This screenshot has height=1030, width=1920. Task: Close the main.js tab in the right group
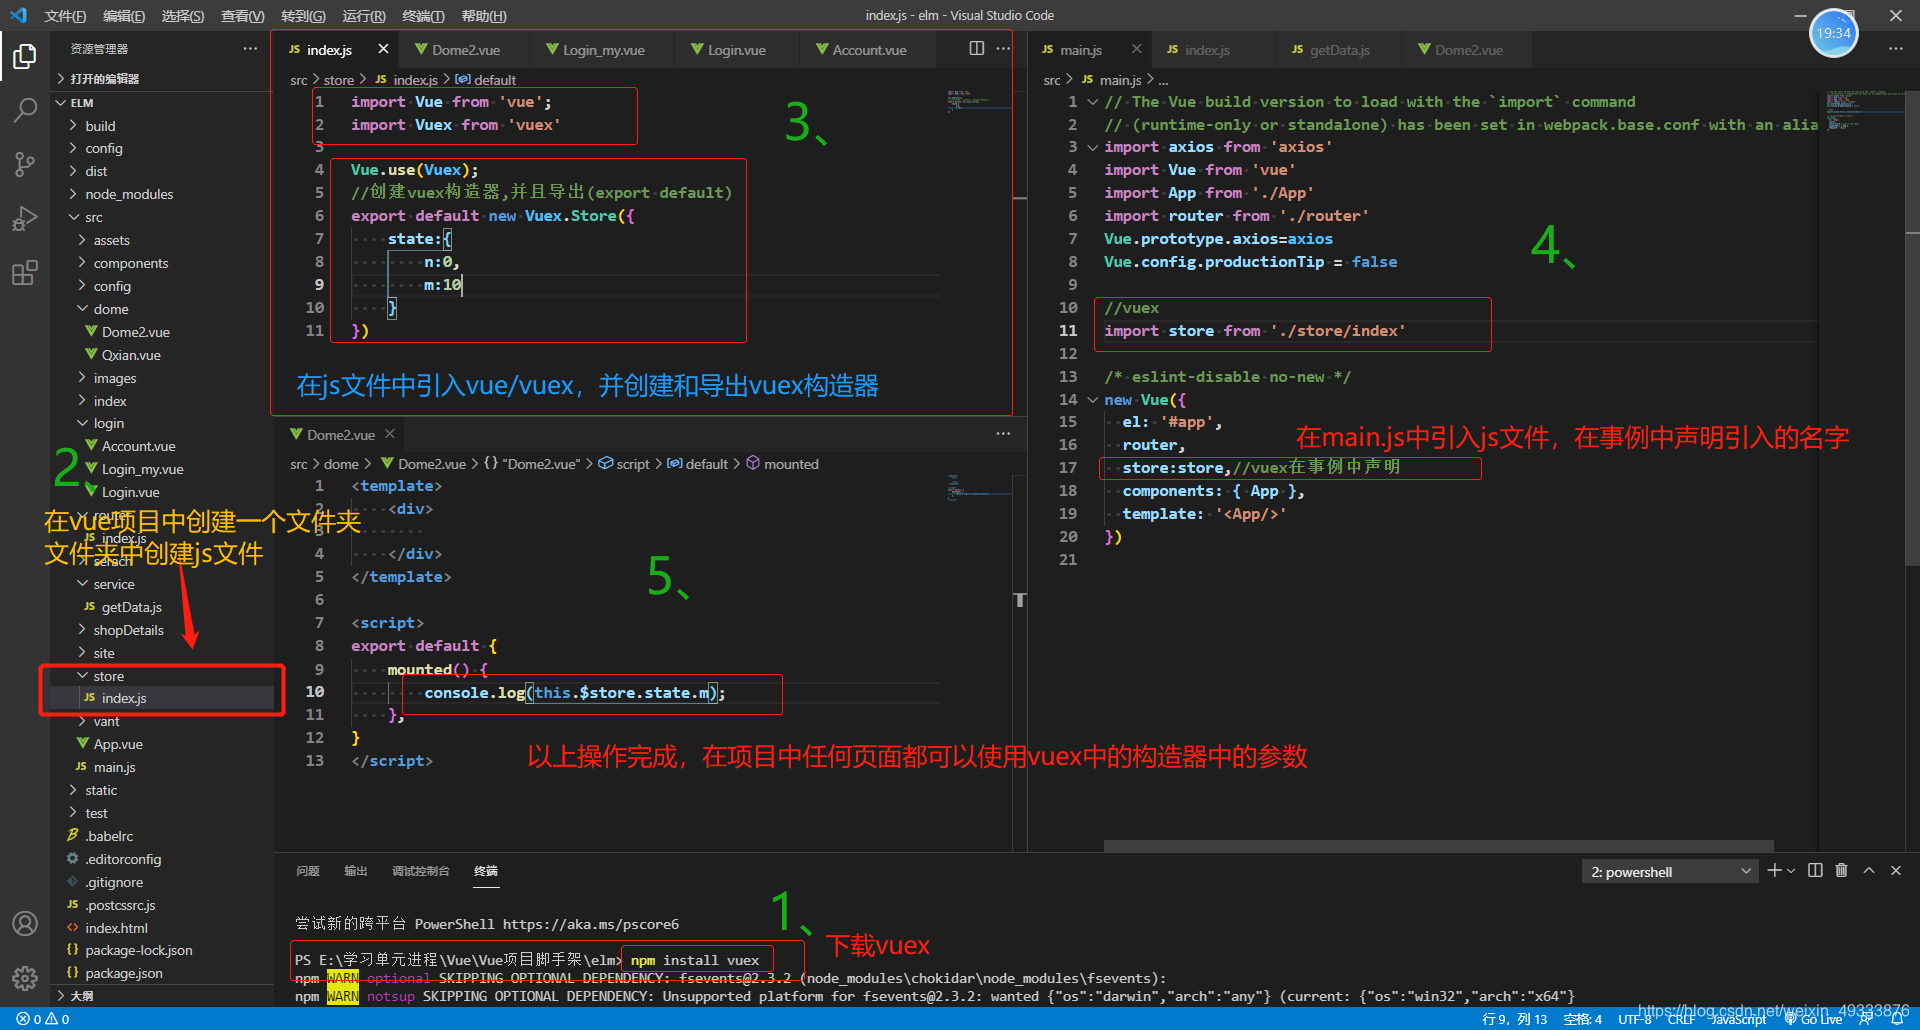tap(1136, 49)
